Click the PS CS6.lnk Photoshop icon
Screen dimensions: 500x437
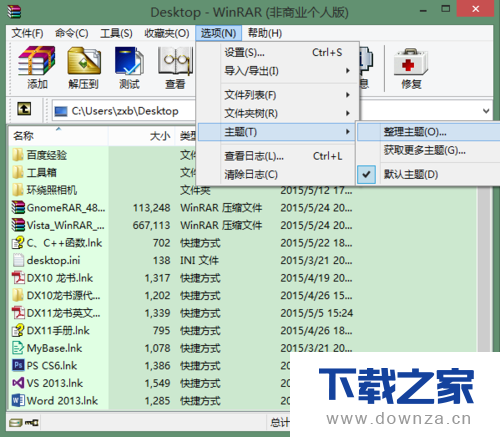[x=18, y=365]
